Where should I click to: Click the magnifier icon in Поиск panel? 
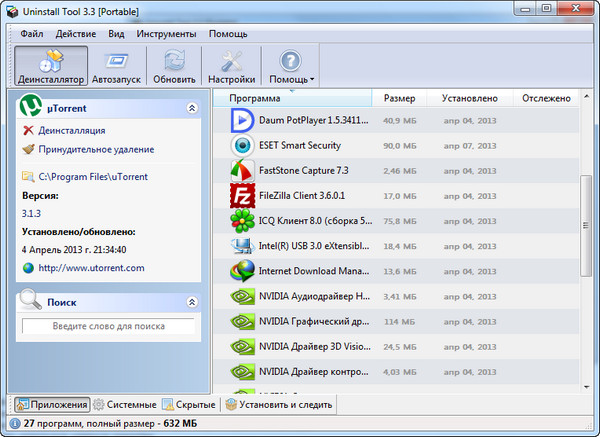[x=31, y=299]
